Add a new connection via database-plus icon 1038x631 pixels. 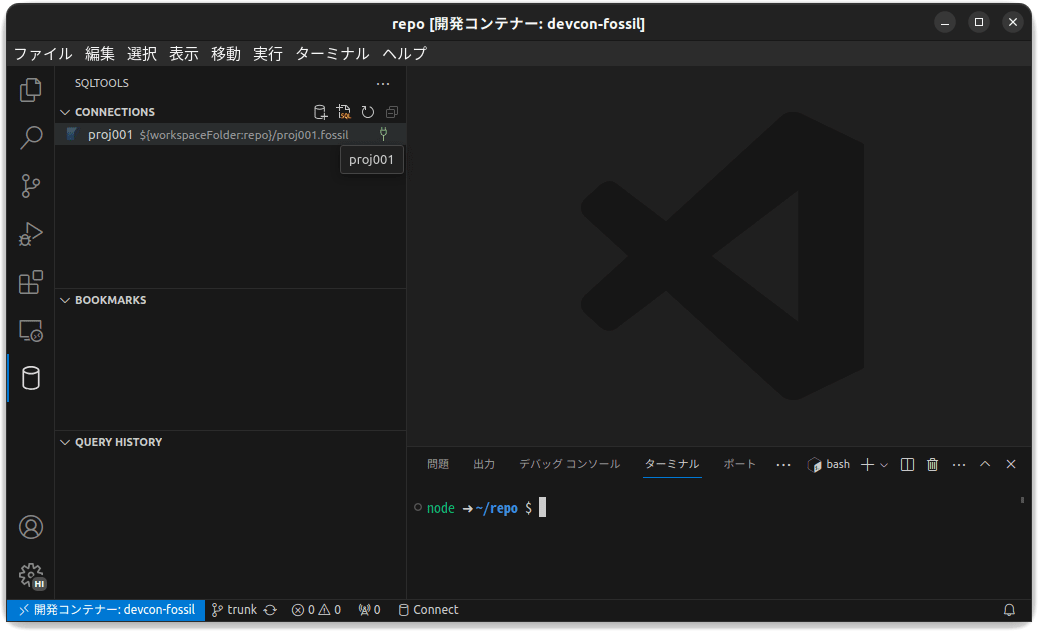pos(320,112)
